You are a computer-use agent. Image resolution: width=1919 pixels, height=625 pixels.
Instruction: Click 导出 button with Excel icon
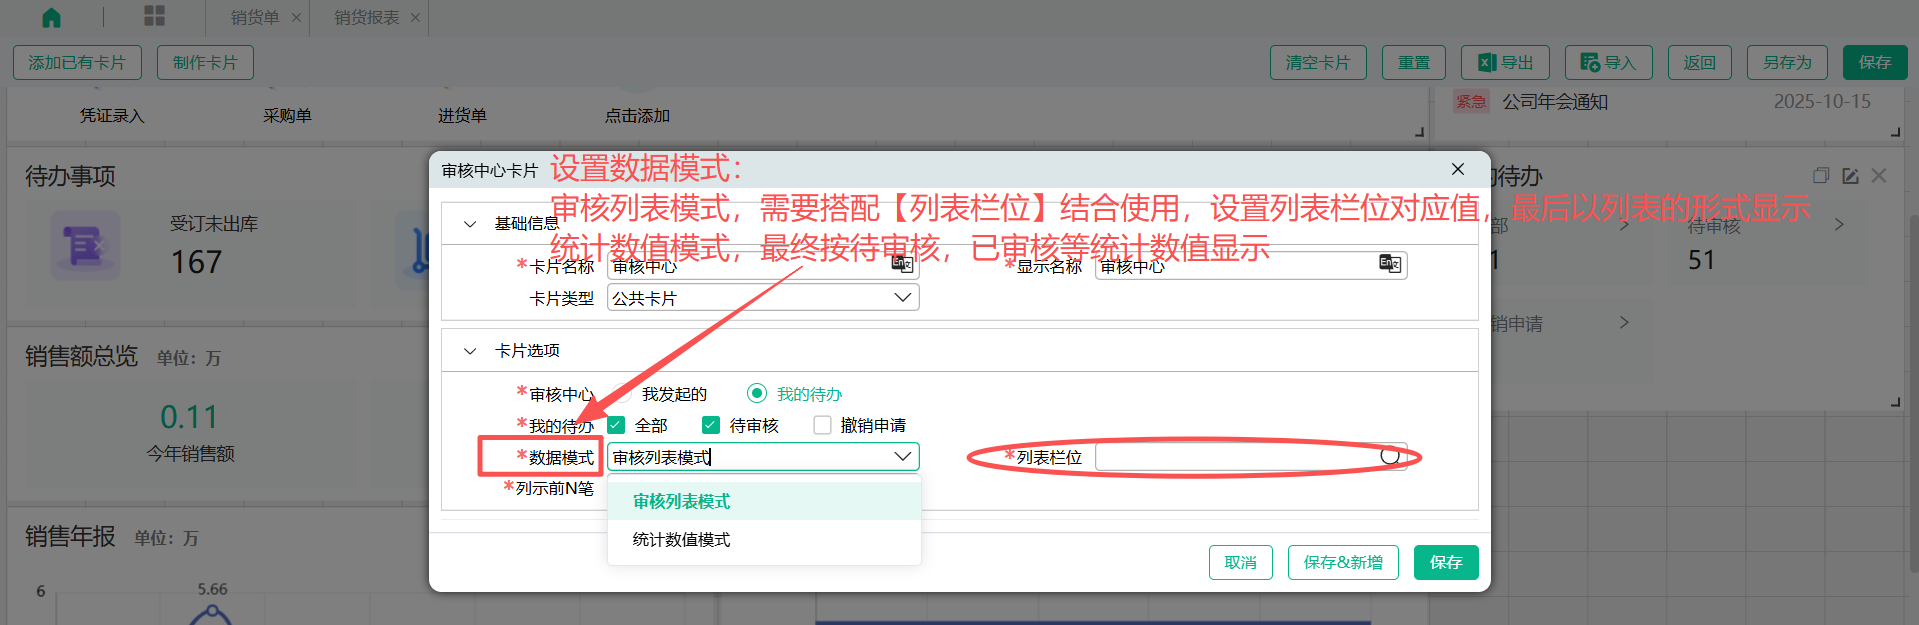[1505, 62]
